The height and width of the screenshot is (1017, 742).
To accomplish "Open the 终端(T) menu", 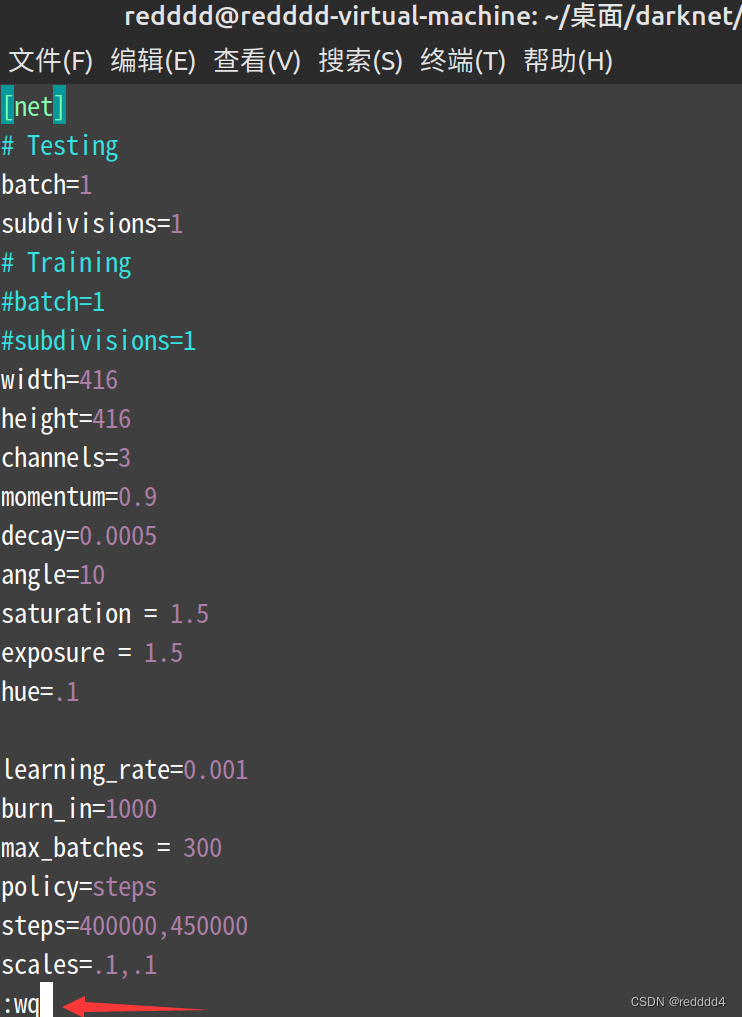I will tap(462, 61).
